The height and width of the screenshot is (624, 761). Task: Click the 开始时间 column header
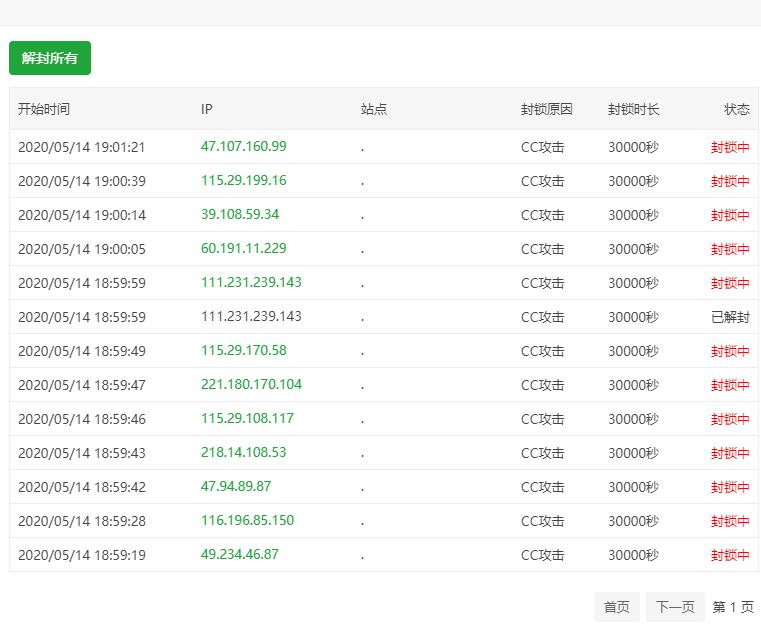click(x=44, y=109)
